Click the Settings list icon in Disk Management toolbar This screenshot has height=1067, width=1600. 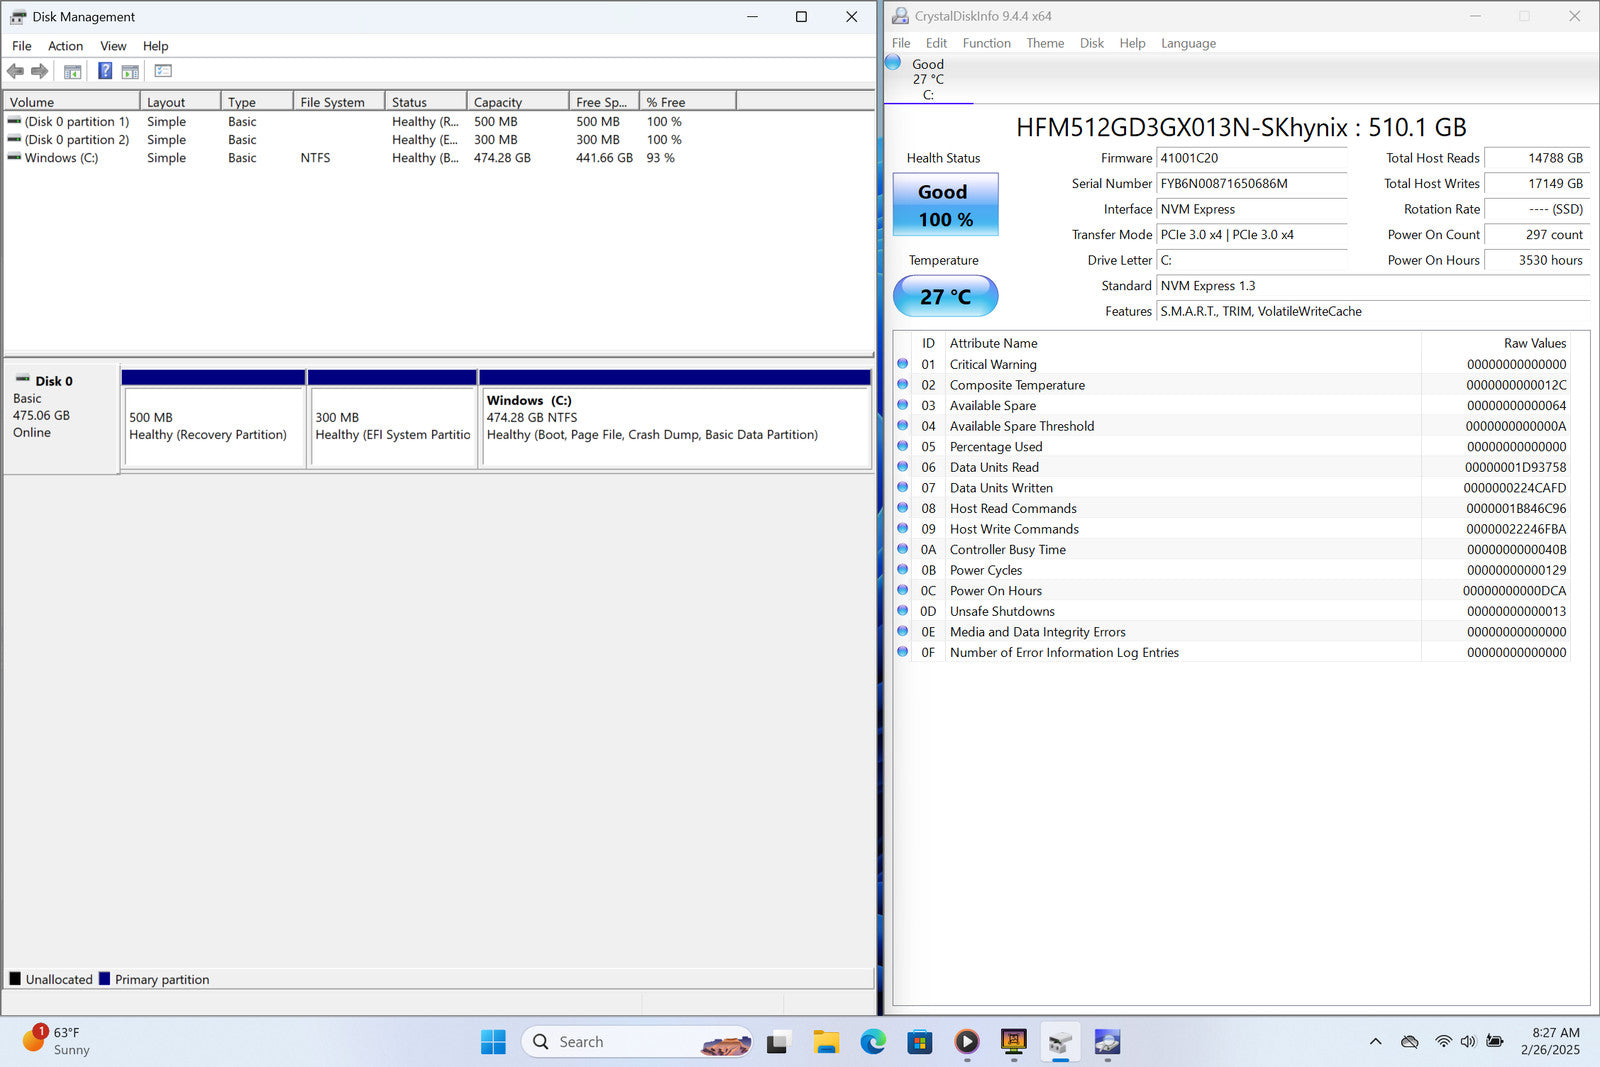tap(163, 71)
